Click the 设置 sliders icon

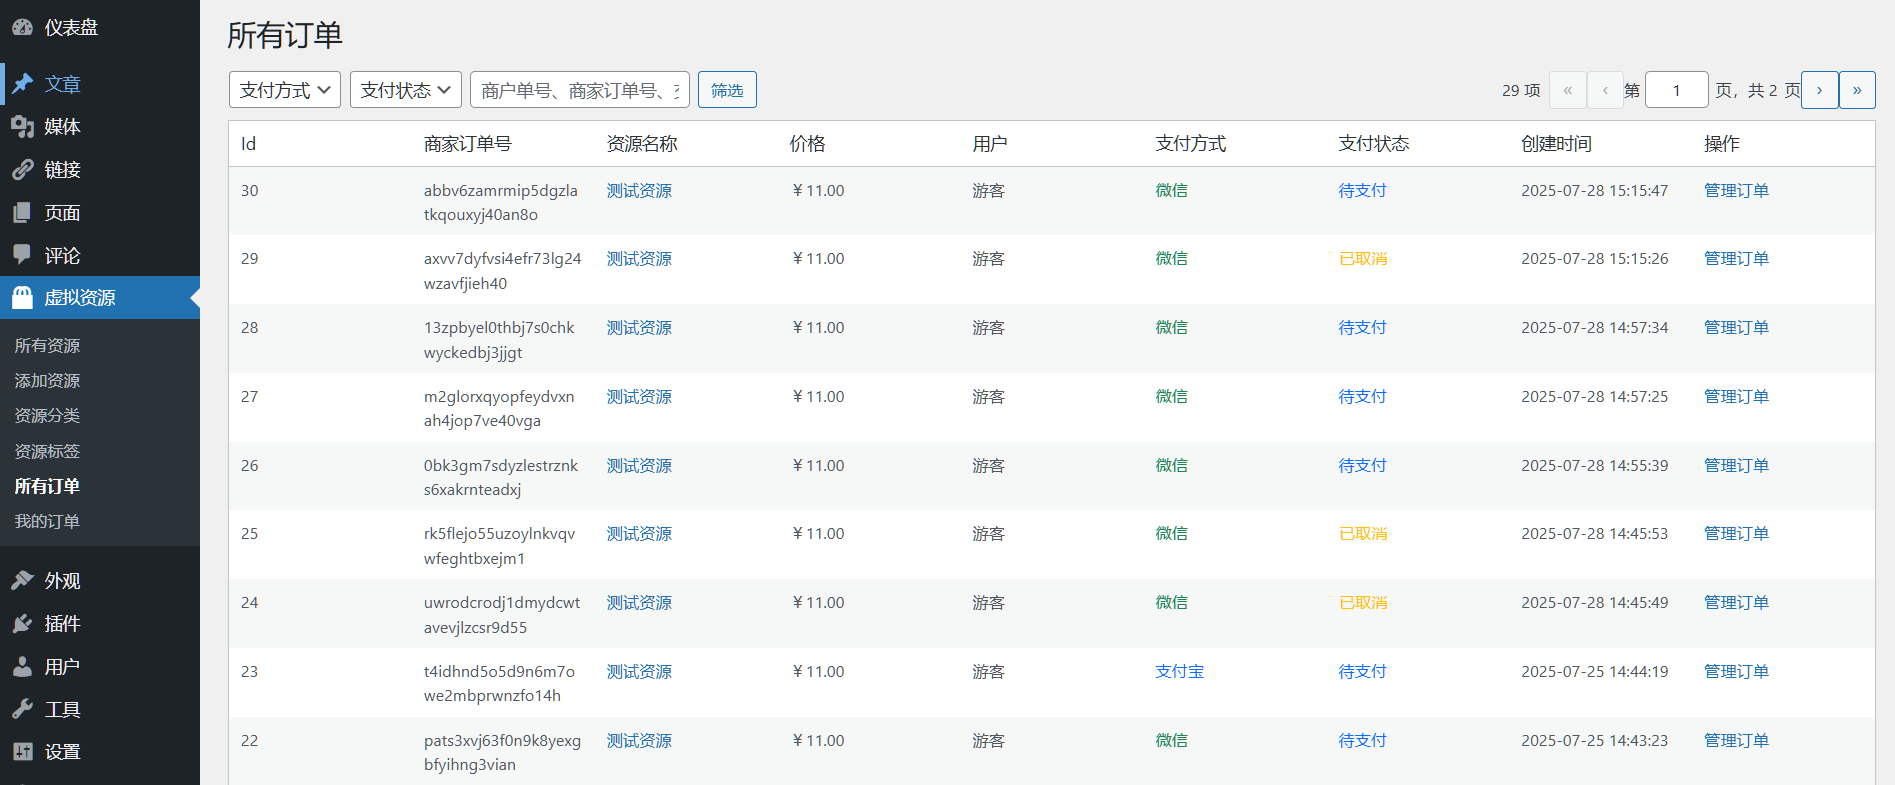click(22, 752)
